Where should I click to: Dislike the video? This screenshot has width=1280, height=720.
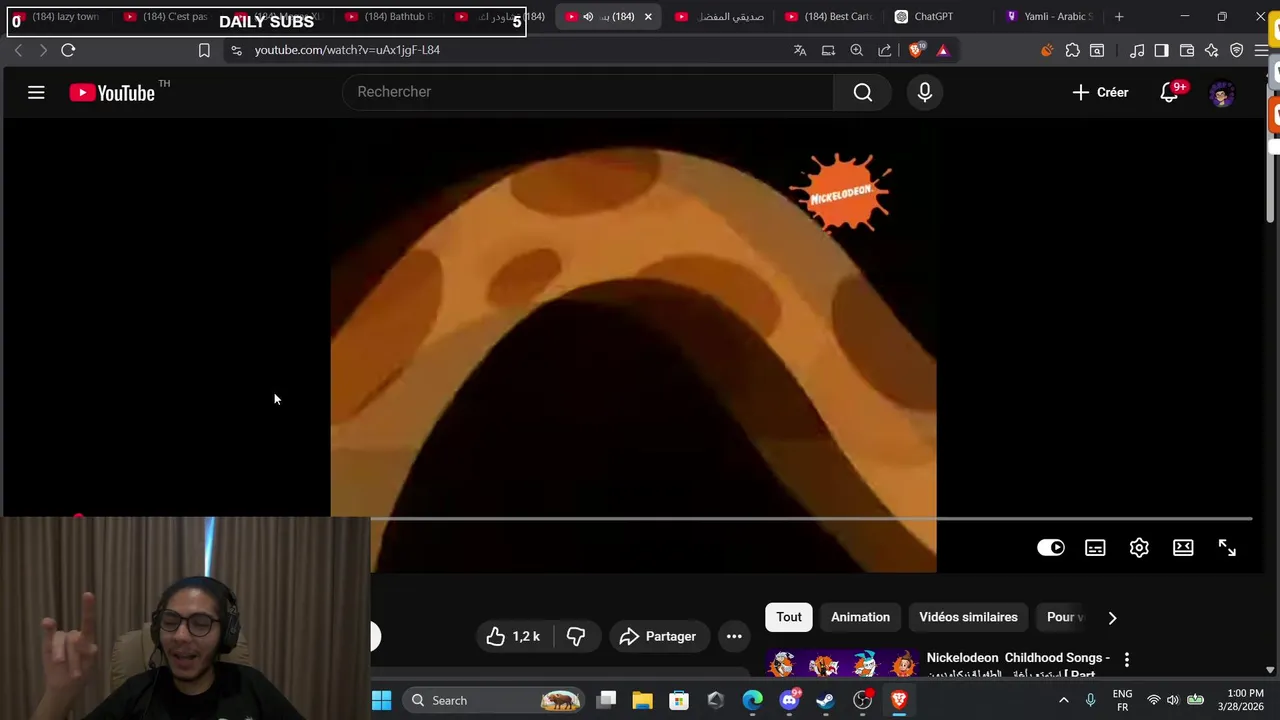575,636
